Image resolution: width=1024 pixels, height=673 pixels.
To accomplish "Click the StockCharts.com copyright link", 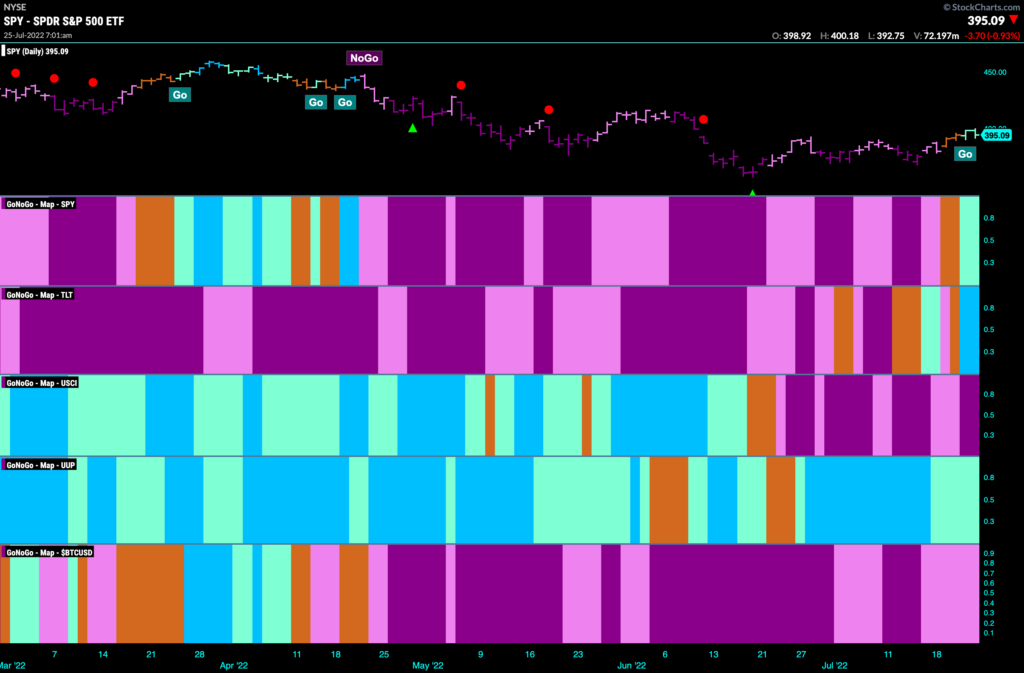I will [x=981, y=7].
